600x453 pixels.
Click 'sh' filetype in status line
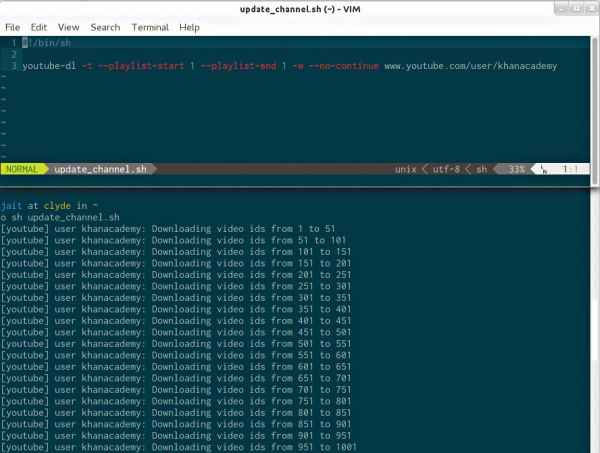click(481, 169)
